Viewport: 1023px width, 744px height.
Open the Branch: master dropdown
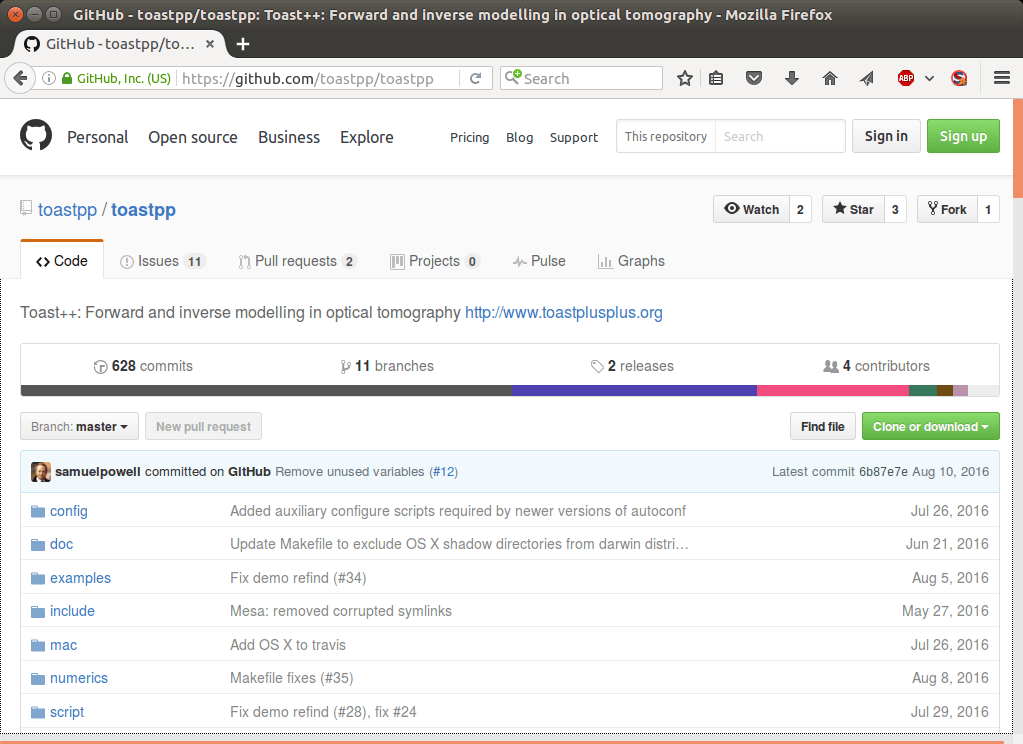click(79, 426)
